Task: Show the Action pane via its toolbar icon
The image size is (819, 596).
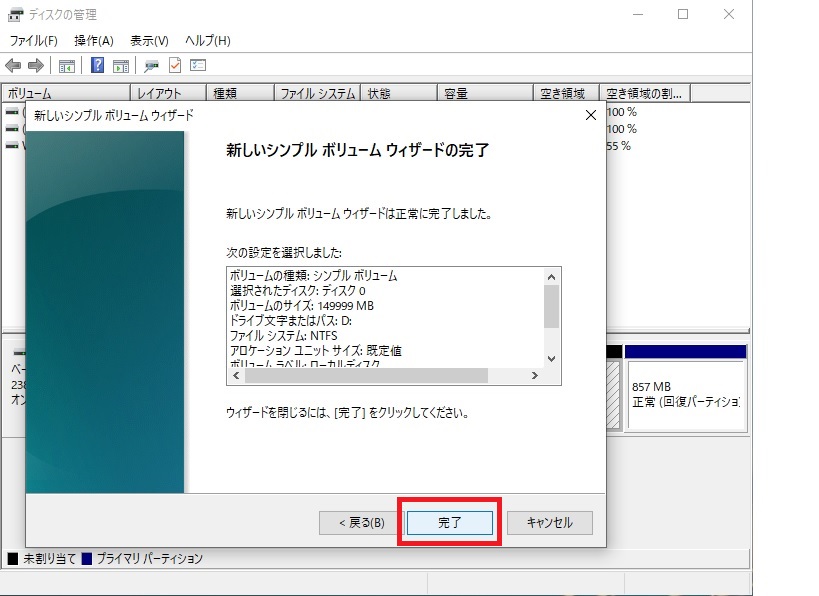Action: pyautogui.click(x=120, y=65)
